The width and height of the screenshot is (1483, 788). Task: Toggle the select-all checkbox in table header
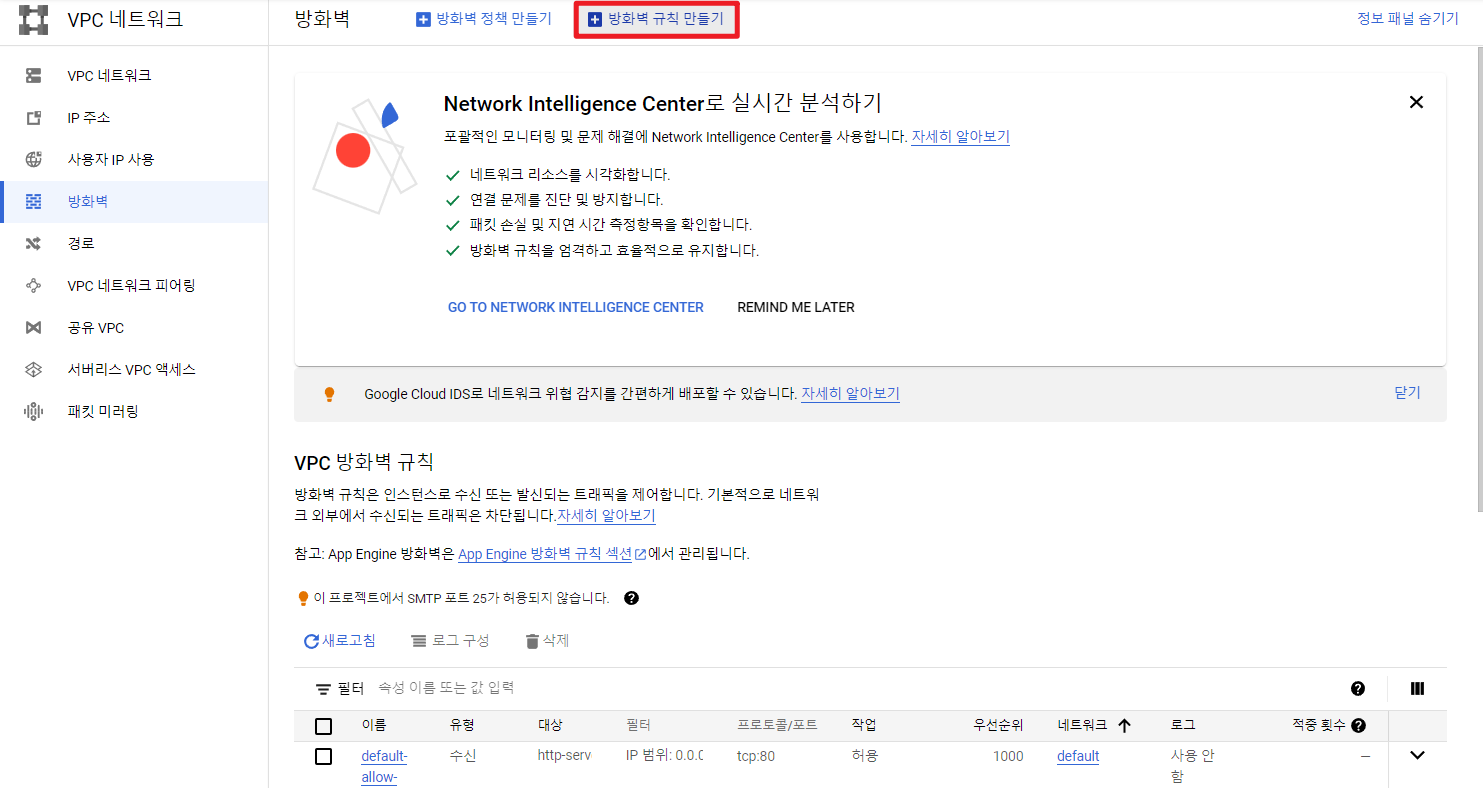tap(323, 726)
